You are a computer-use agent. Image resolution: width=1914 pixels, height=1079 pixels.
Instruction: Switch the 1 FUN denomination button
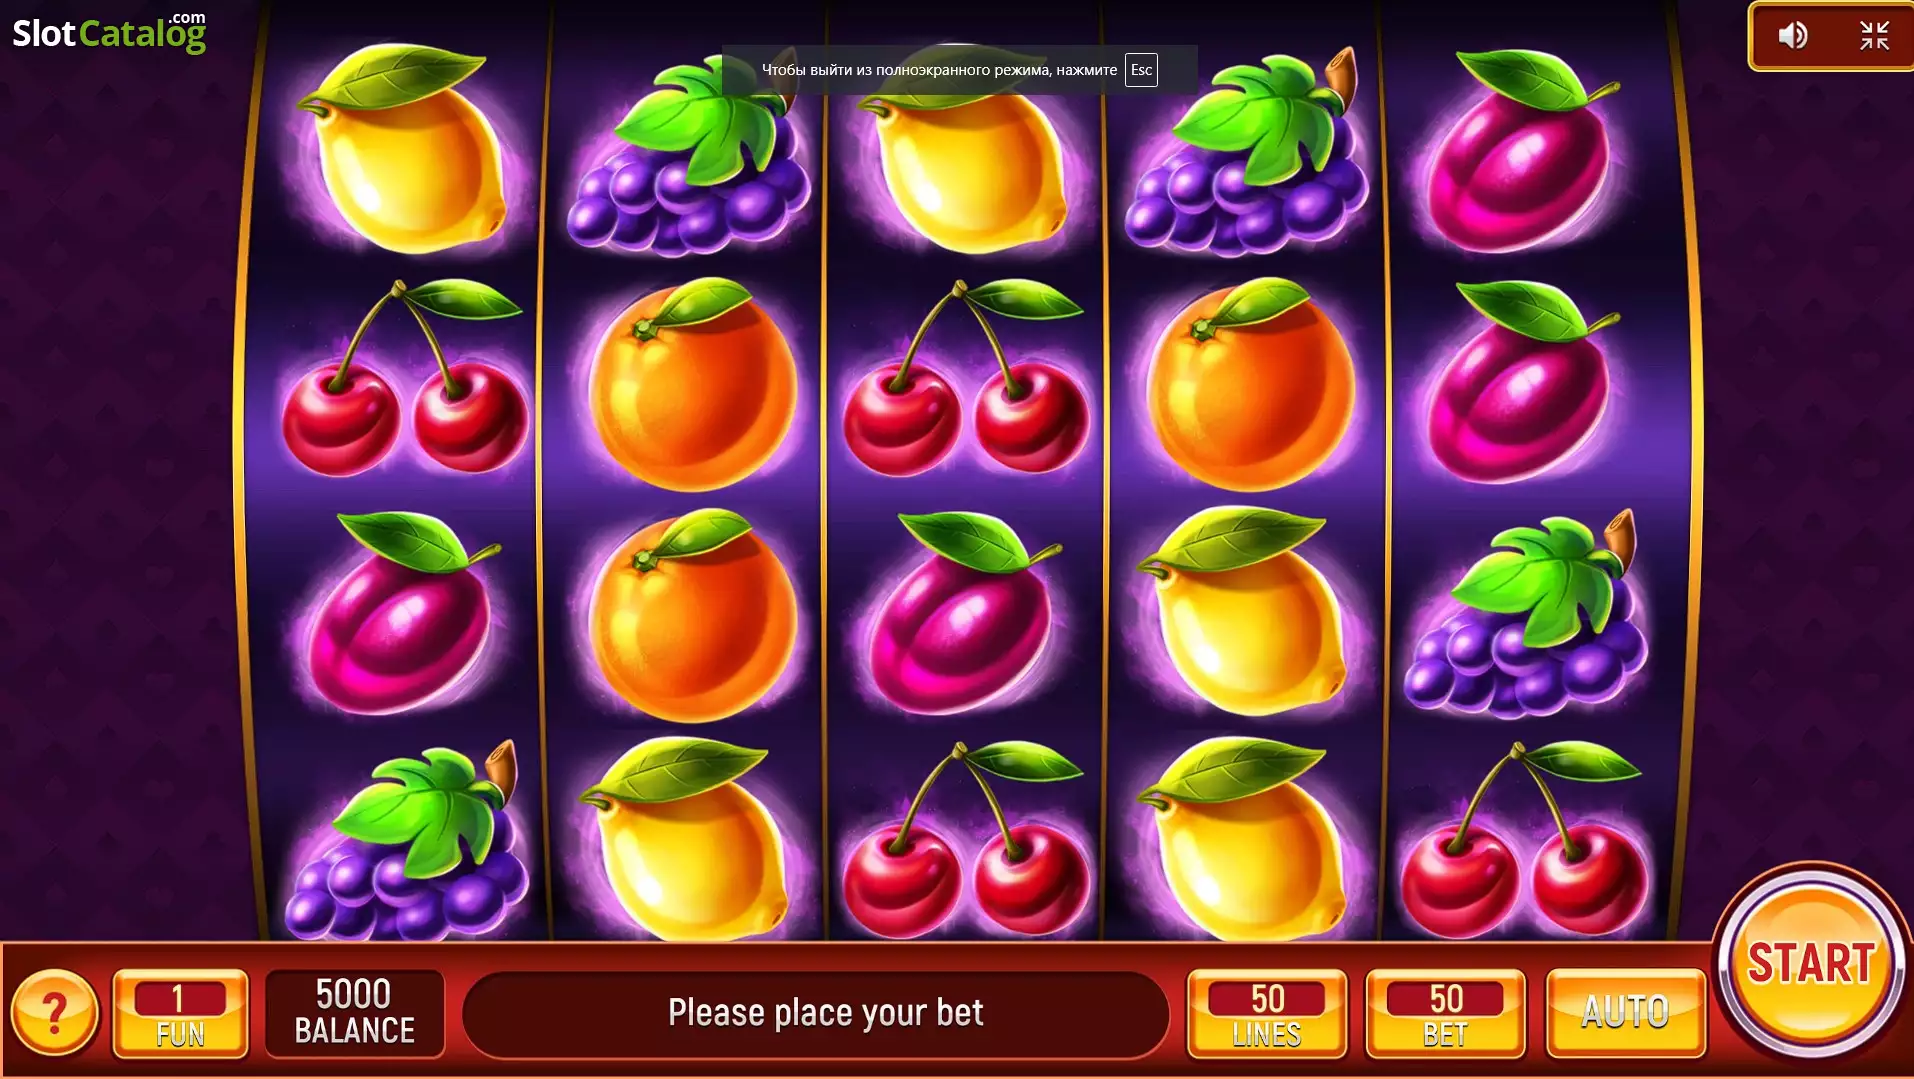pos(180,1012)
